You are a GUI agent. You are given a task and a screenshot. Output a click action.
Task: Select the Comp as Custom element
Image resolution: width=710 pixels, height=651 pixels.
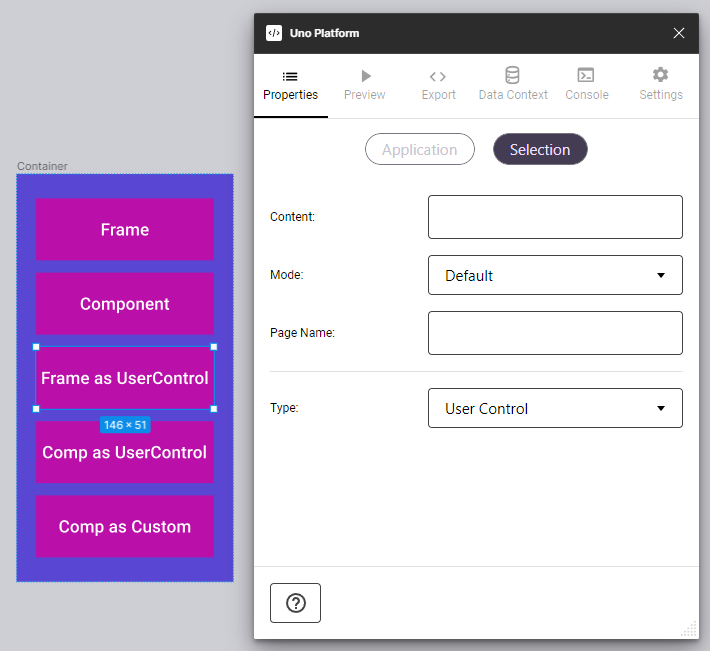tap(125, 527)
